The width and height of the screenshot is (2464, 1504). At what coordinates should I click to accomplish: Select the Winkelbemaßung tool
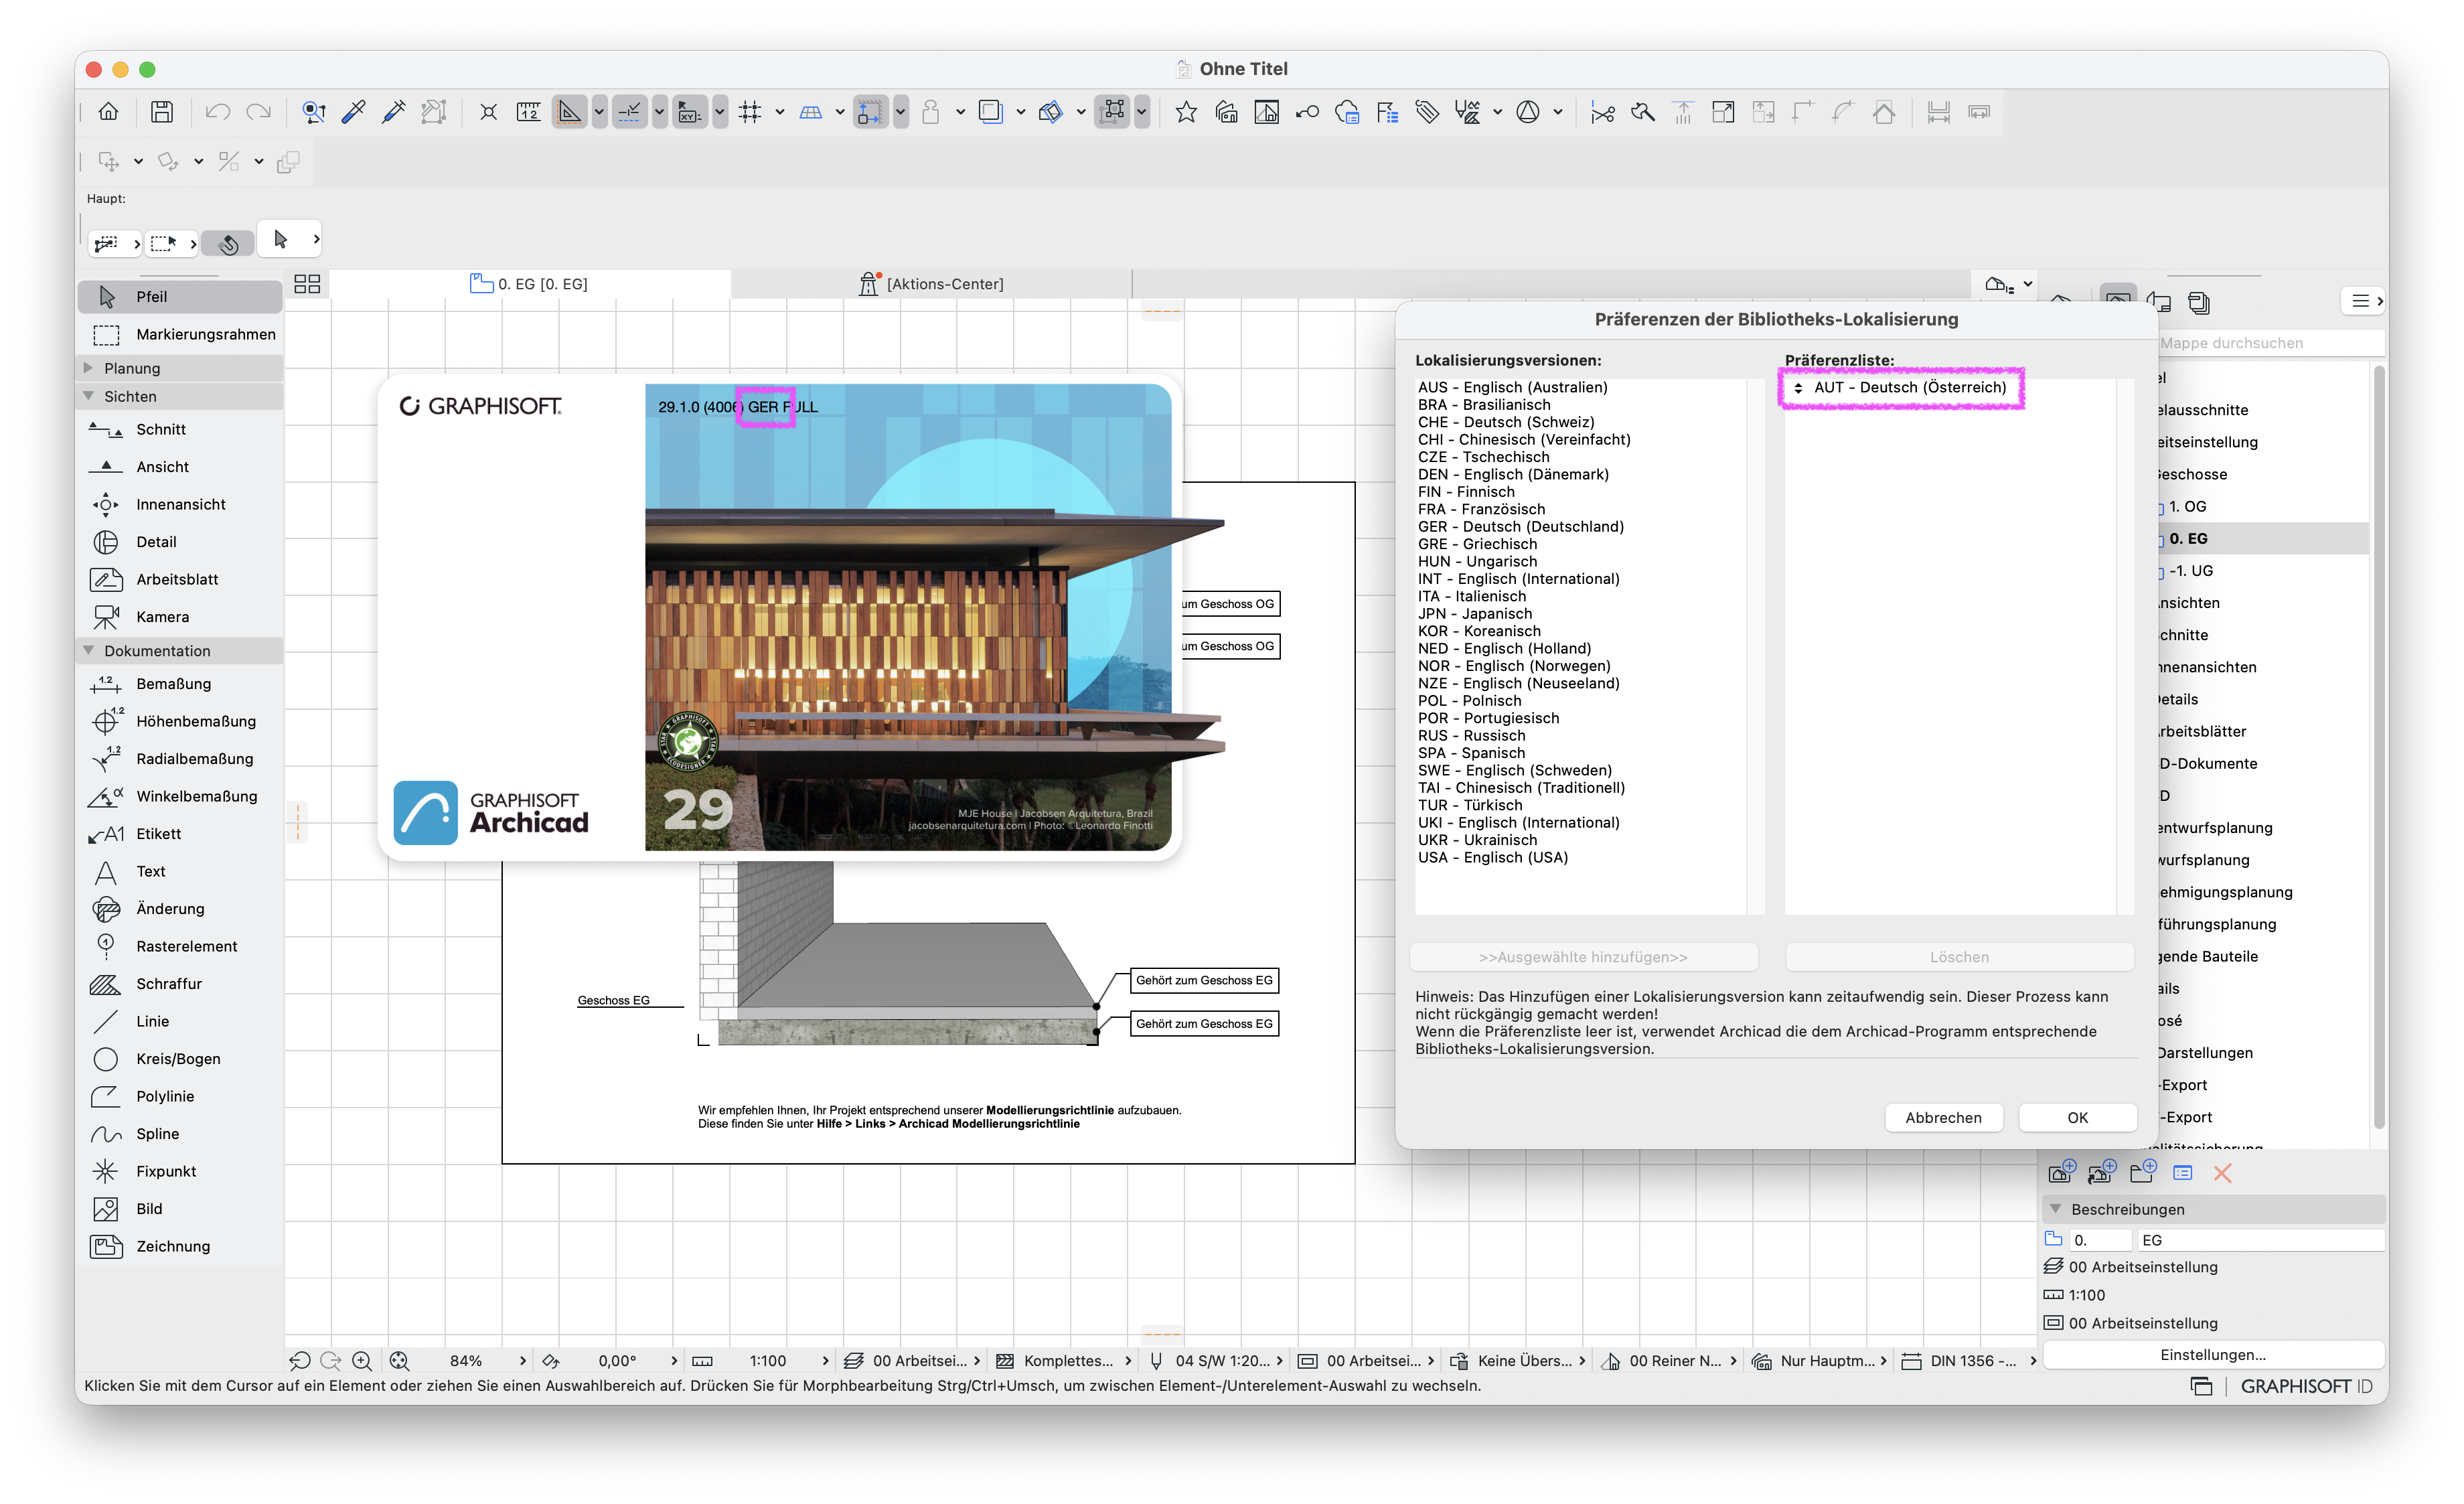(x=180, y=796)
